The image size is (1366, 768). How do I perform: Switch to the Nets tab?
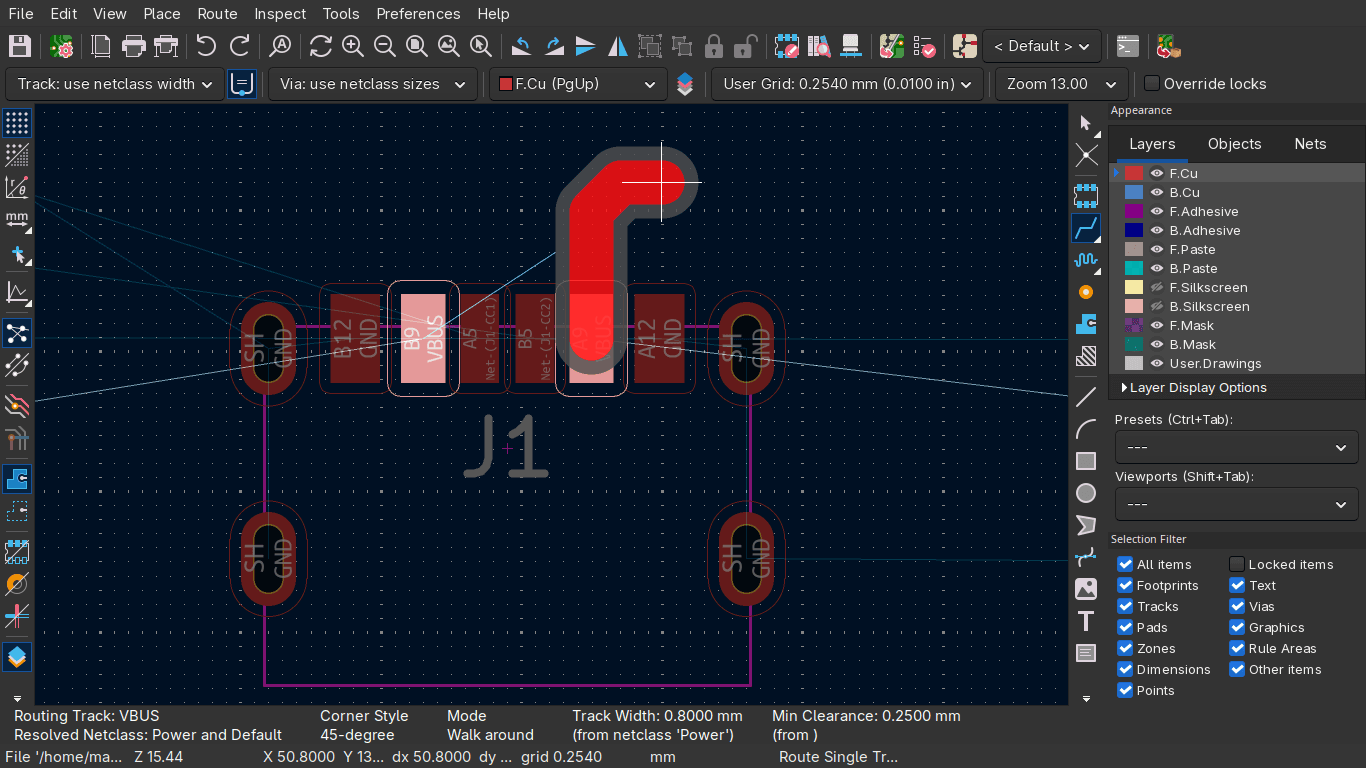[x=1310, y=144]
